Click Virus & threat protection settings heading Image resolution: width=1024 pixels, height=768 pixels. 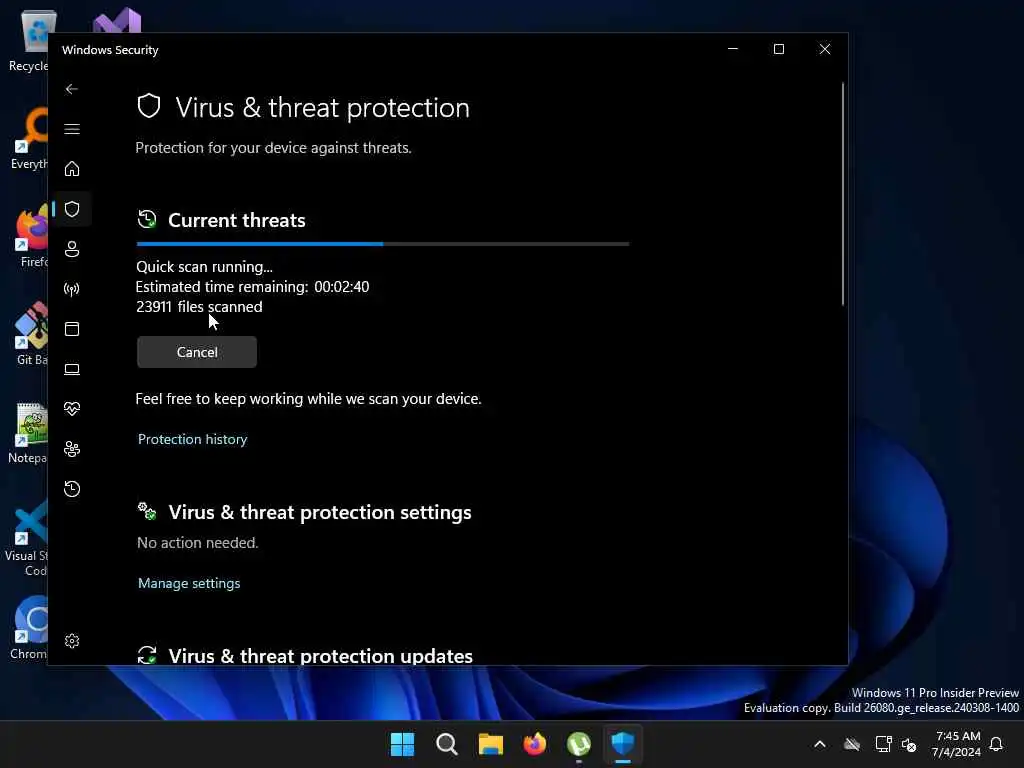[x=320, y=513]
